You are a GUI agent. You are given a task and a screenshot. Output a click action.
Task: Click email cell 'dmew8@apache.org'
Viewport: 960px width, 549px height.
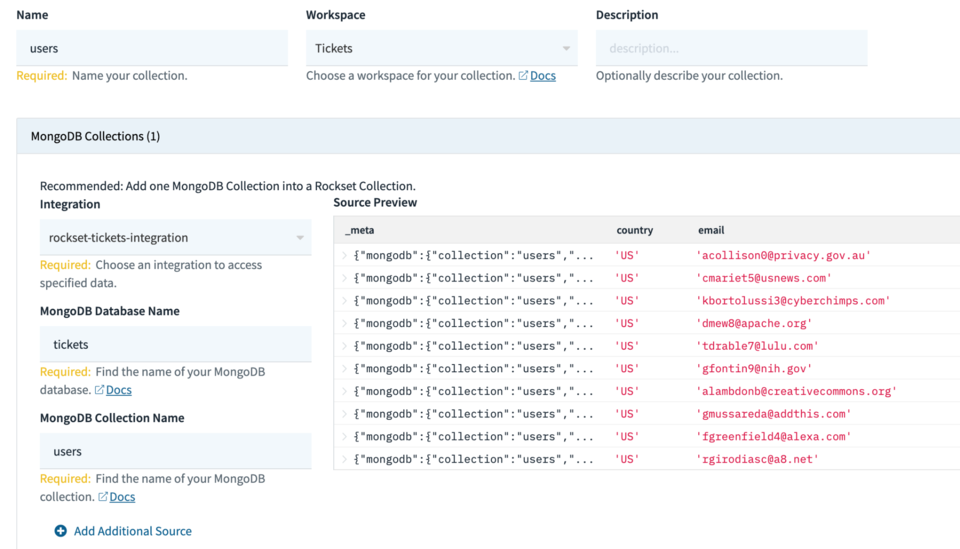[754, 323]
